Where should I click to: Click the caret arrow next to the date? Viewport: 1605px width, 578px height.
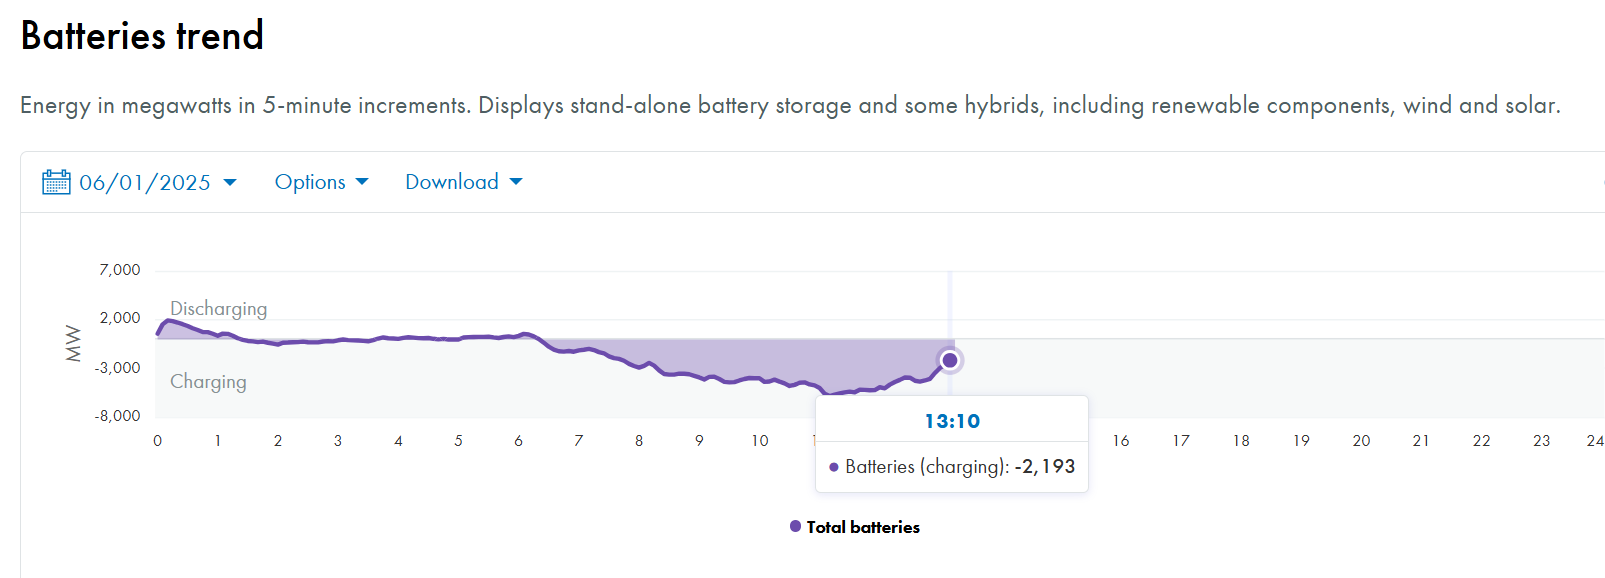[x=230, y=182]
